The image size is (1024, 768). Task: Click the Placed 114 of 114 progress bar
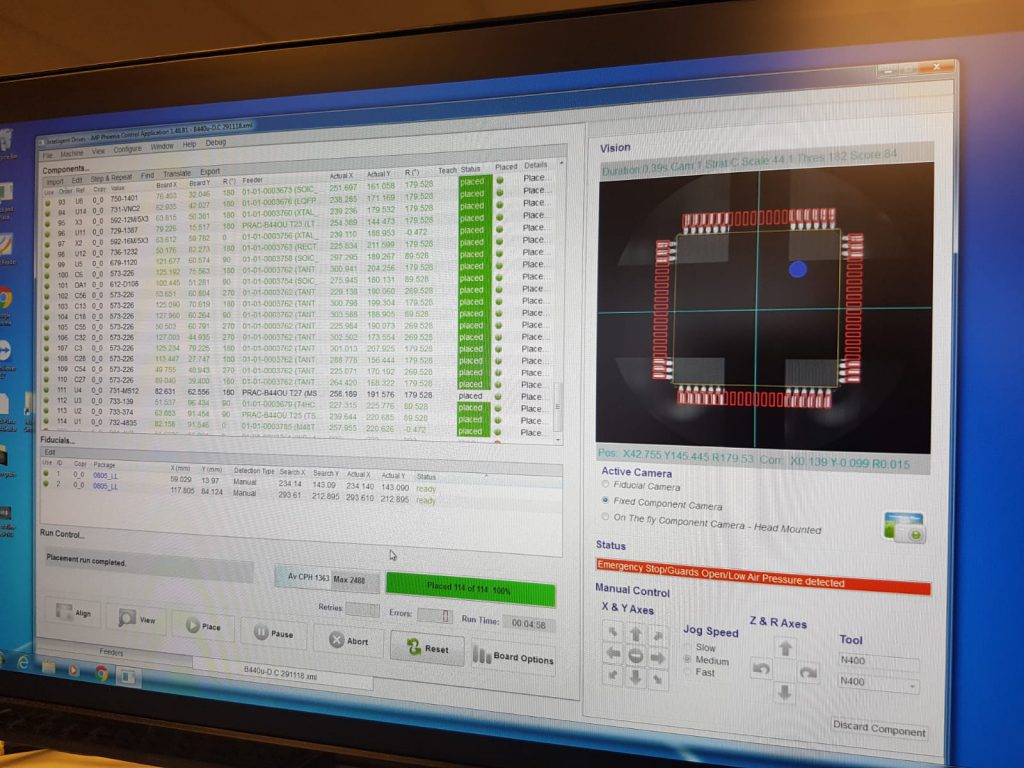click(470, 589)
